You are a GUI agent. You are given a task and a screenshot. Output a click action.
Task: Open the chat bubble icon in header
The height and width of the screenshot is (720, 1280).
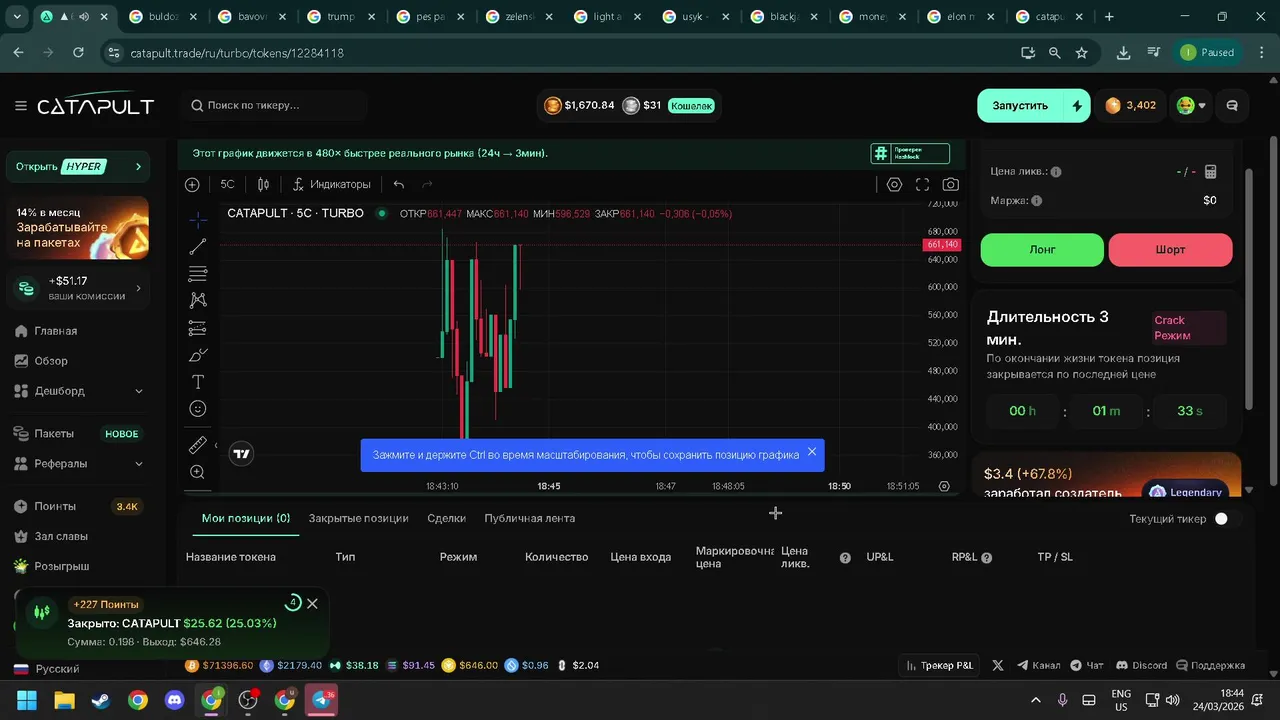pos(1232,105)
